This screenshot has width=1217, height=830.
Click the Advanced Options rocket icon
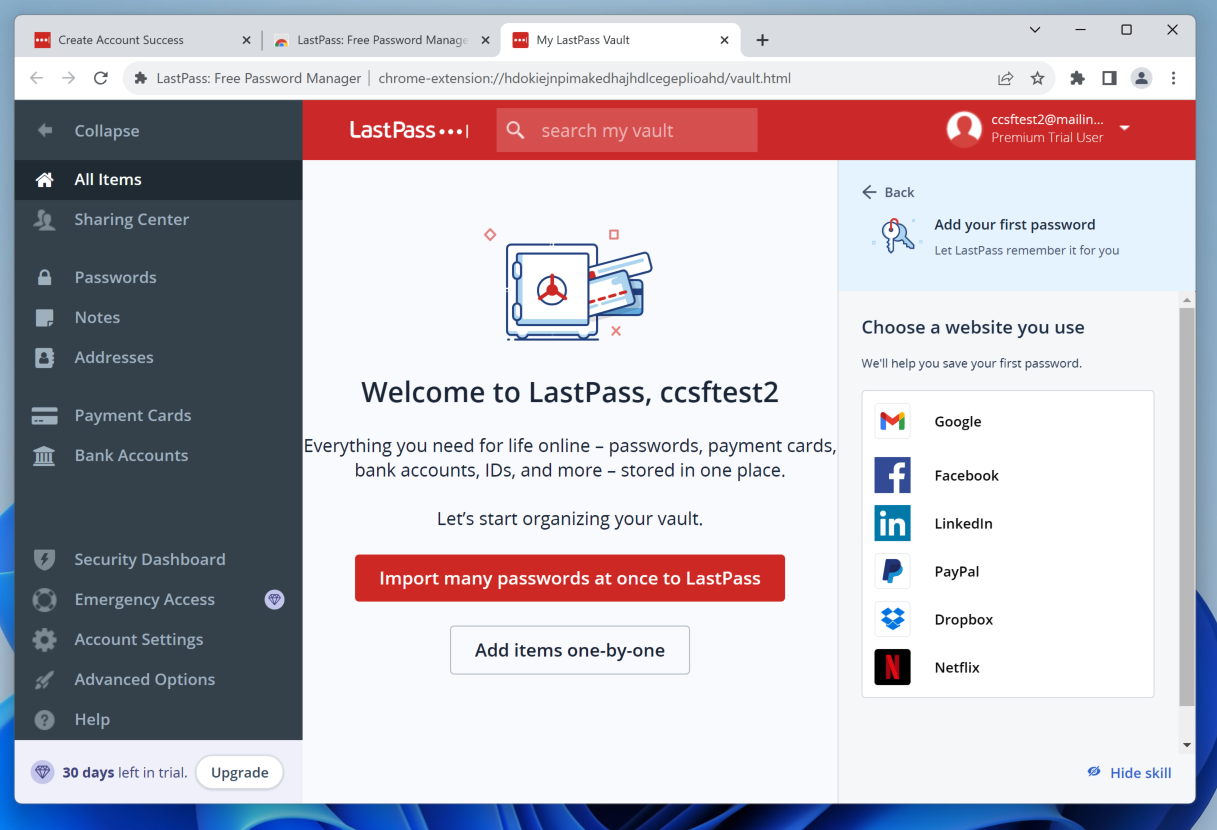pos(44,680)
